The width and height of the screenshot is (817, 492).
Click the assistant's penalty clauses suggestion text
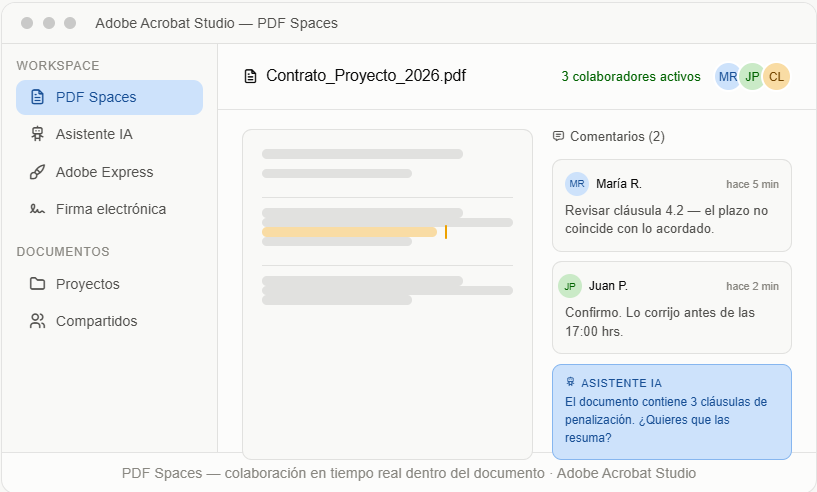tap(666, 420)
